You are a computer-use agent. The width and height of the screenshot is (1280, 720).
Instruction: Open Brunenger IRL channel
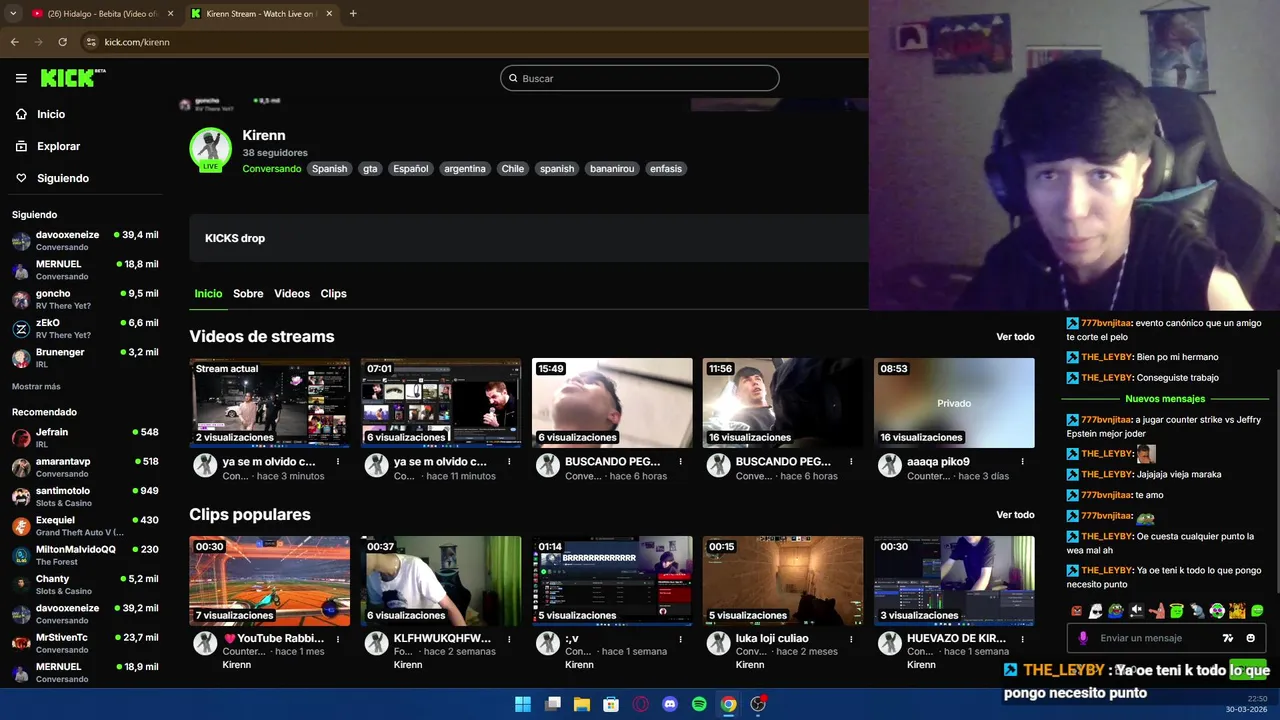tap(85, 357)
